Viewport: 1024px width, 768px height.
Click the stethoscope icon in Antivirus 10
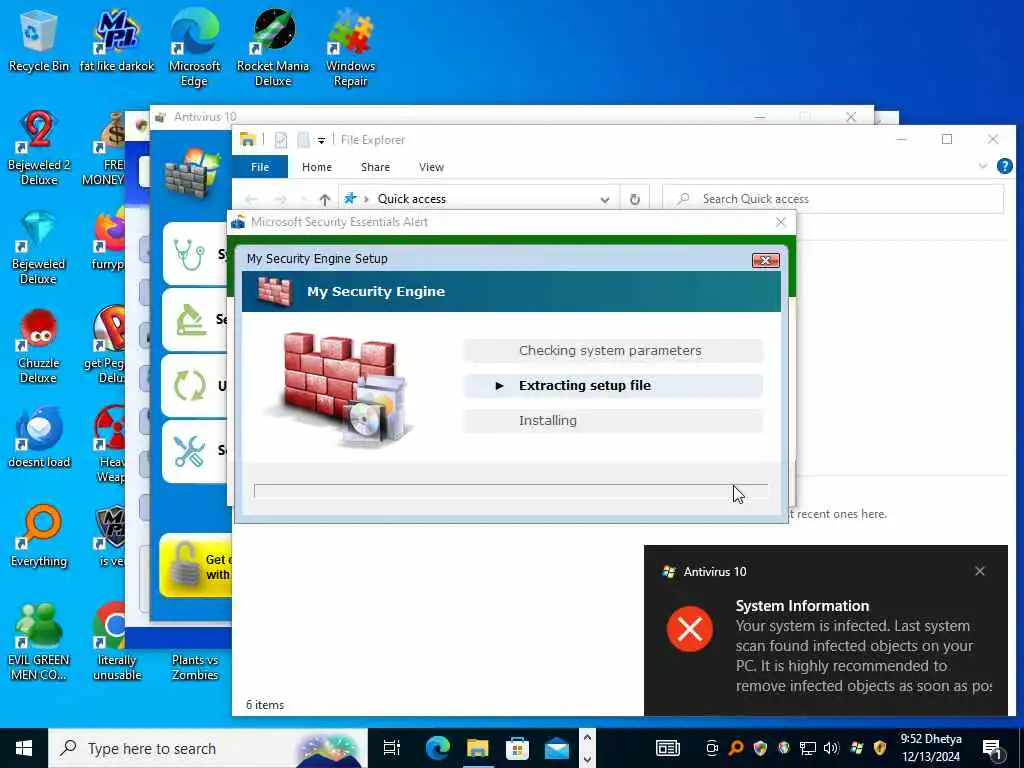point(189,254)
